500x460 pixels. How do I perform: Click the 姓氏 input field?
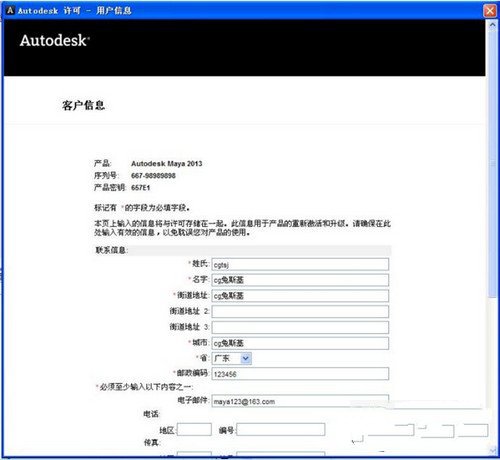tap(300, 264)
